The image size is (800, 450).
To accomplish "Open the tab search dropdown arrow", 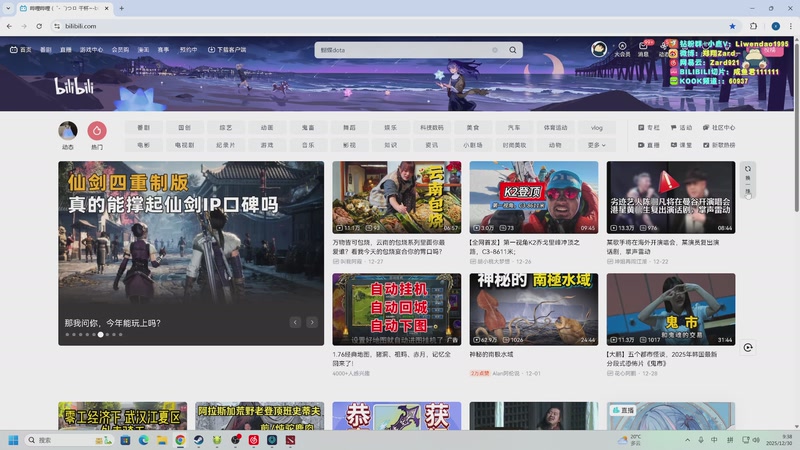I will pyautogui.click(x=8, y=8).
